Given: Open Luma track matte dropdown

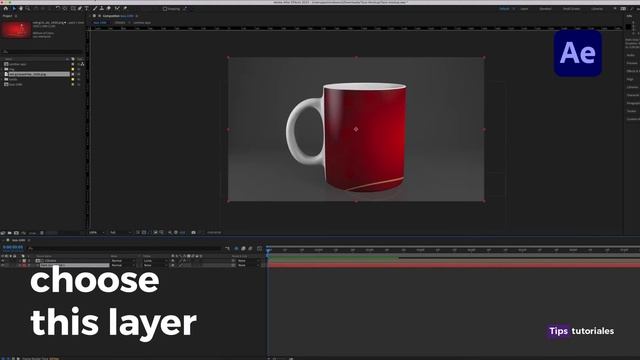Looking at the screenshot, I should click(x=156, y=260).
